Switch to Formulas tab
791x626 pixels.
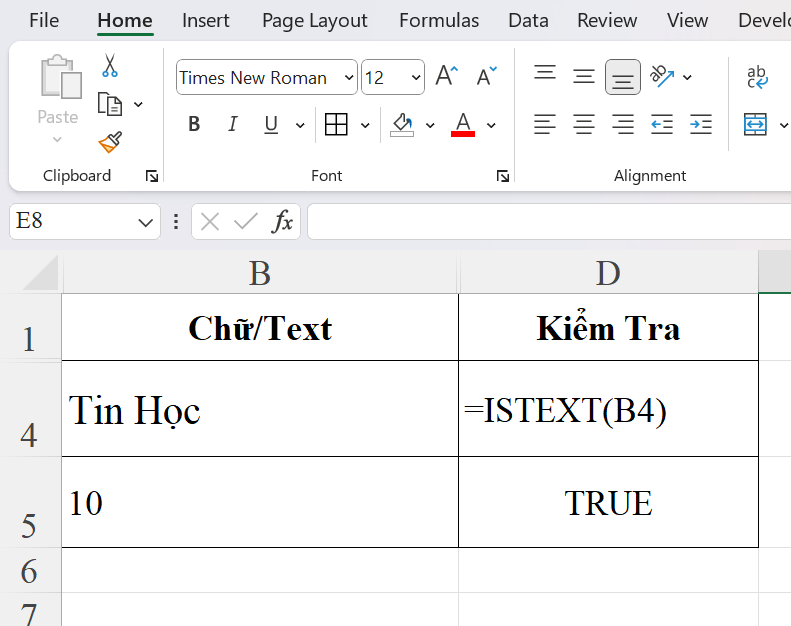pos(439,21)
